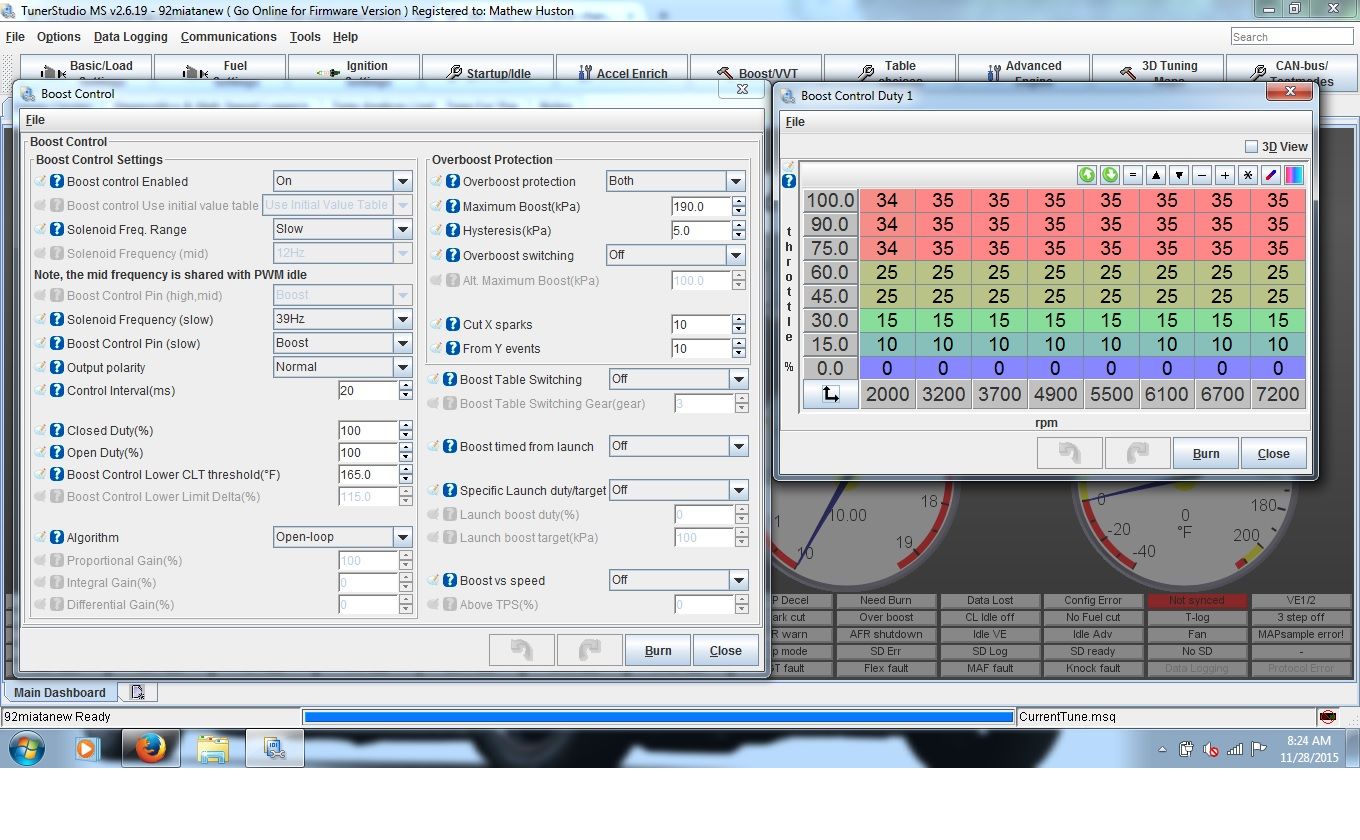
Task: Click the table color gradient icon
Action: point(1294,175)
